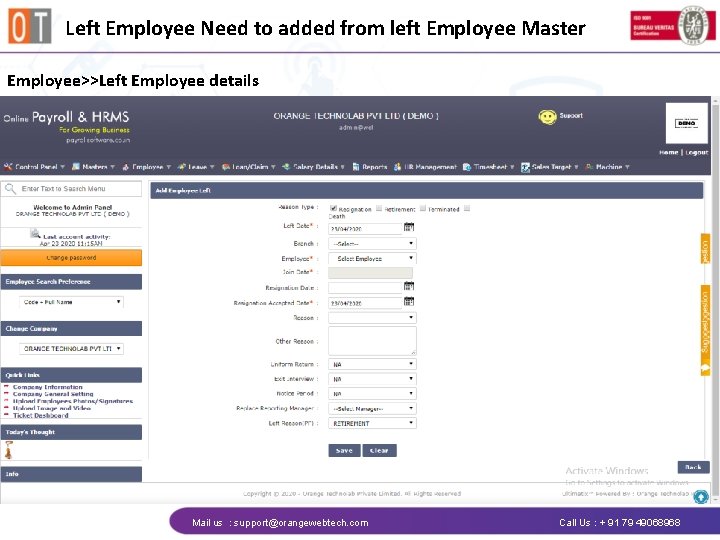Click the Left Date input field
Viewport: 720px width, 540px height.
(x=366, y=228)
